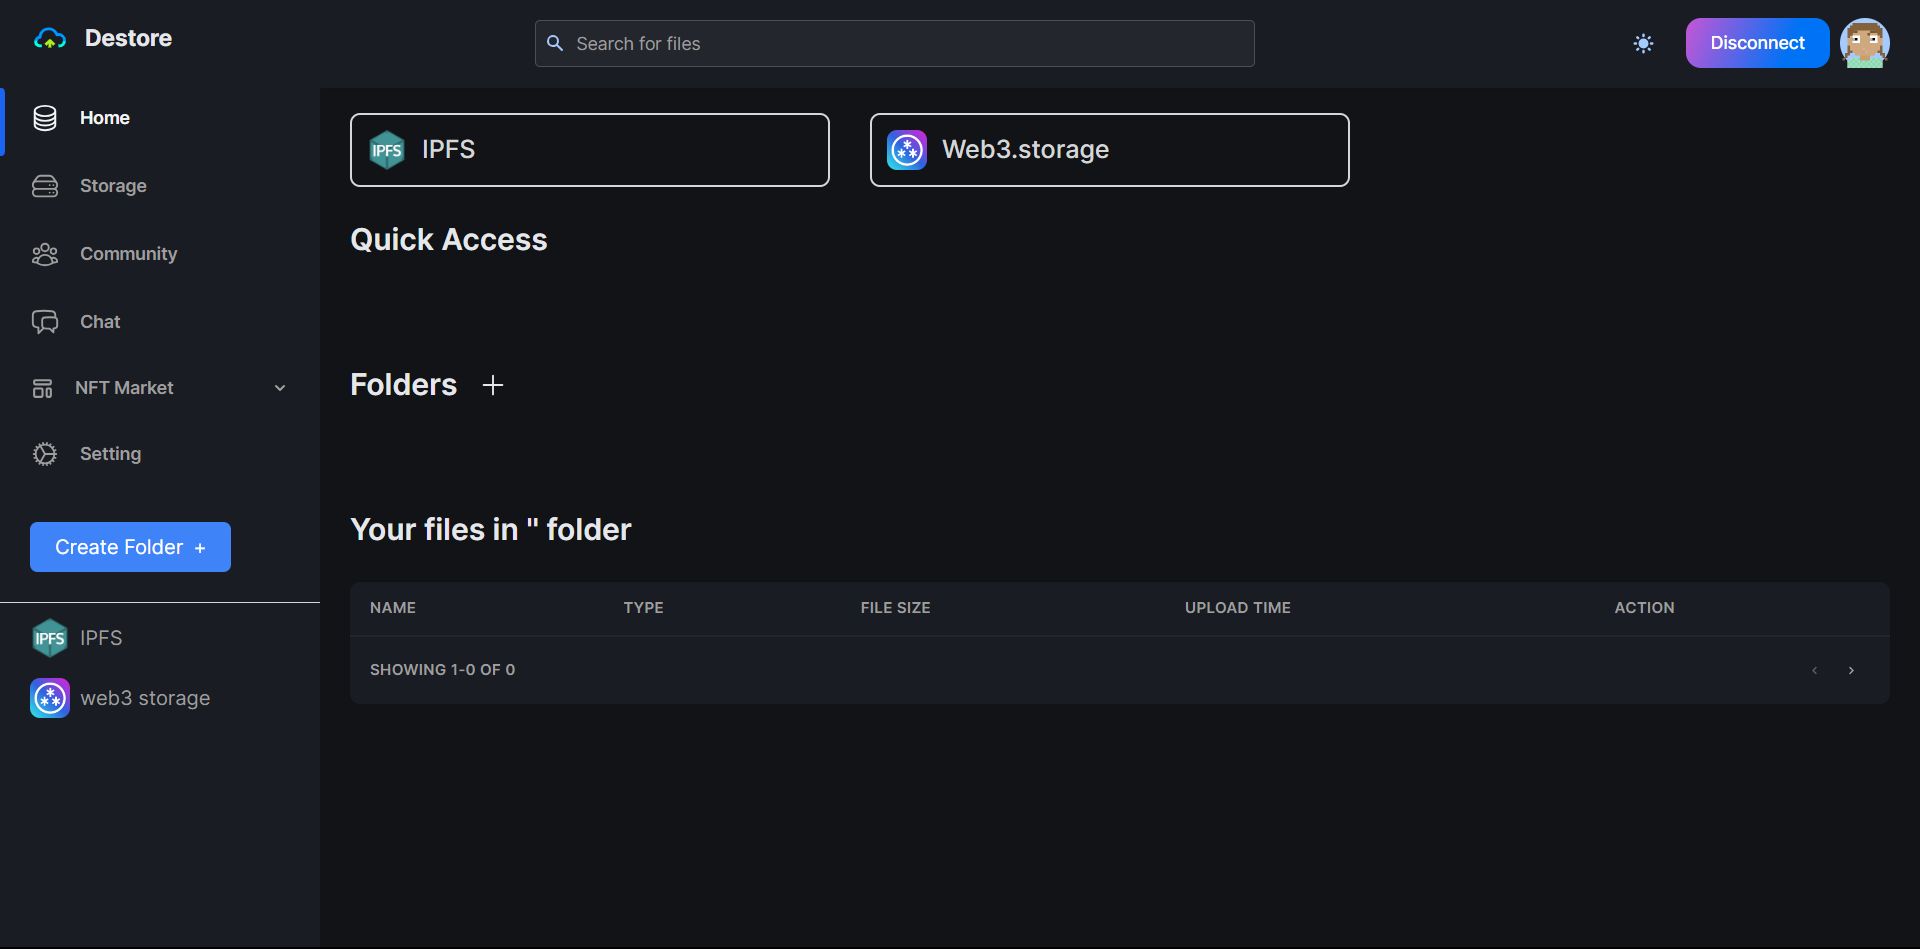Click the Chat bubble icon
The width and height of the screenshot is (1920, 949).
pos(45,322)
